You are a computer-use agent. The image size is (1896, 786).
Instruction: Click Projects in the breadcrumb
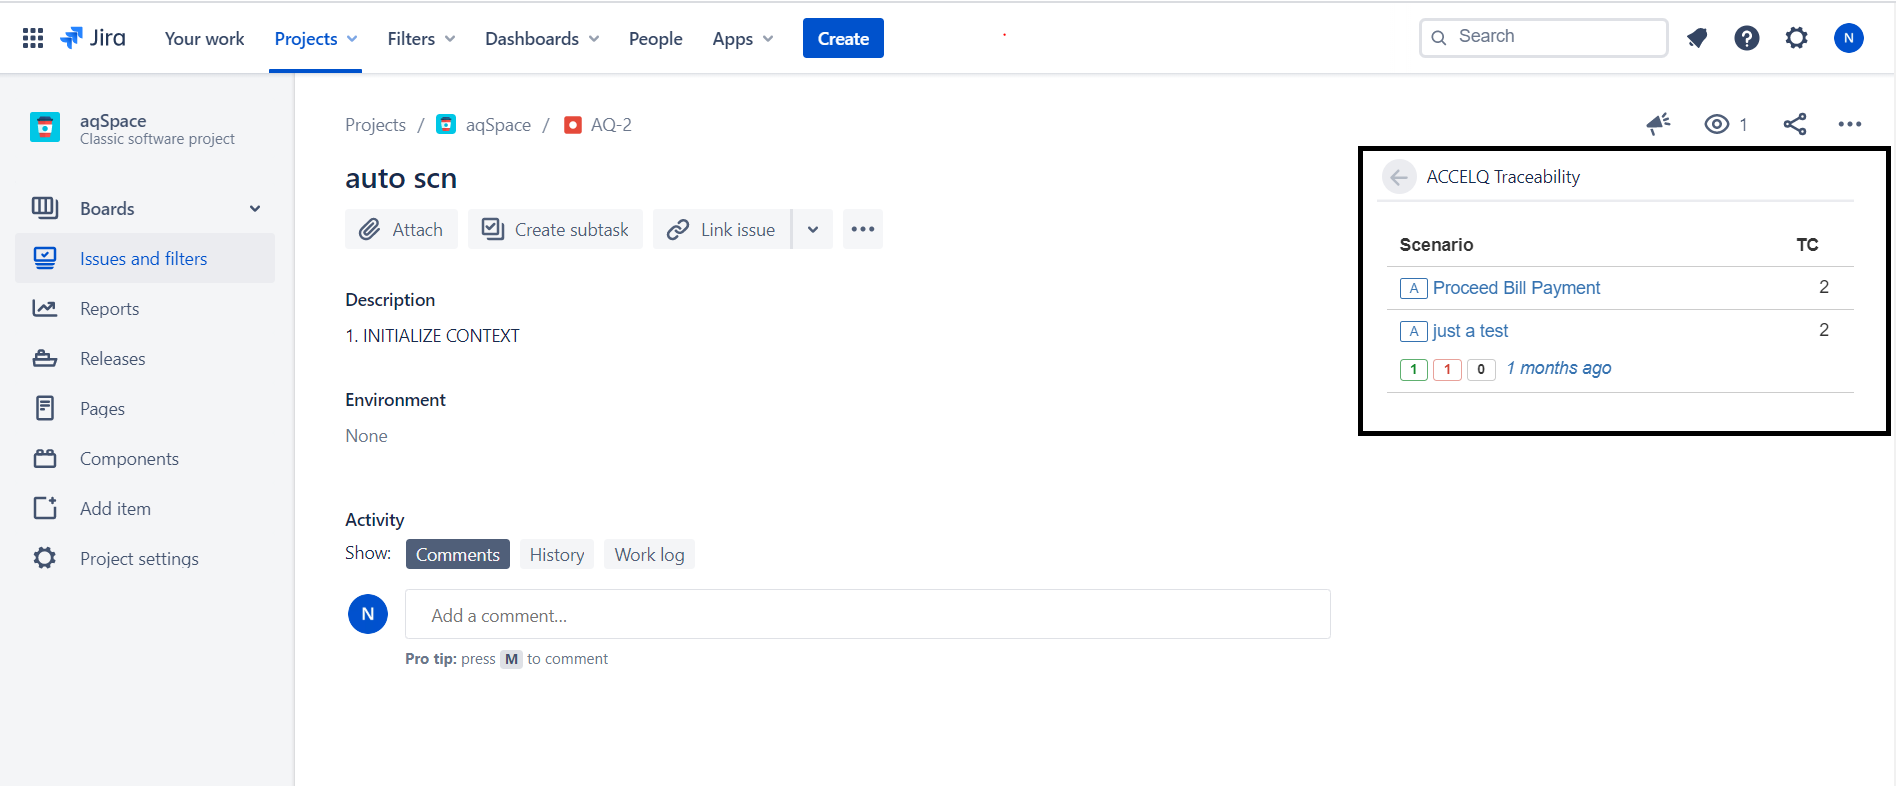pyautogui.click(x=375, y=124)
